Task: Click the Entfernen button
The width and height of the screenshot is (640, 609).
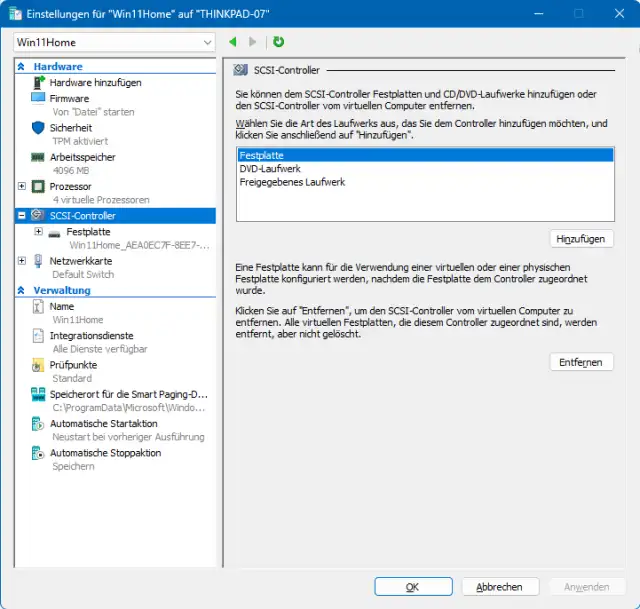Action: click(581, 362)
